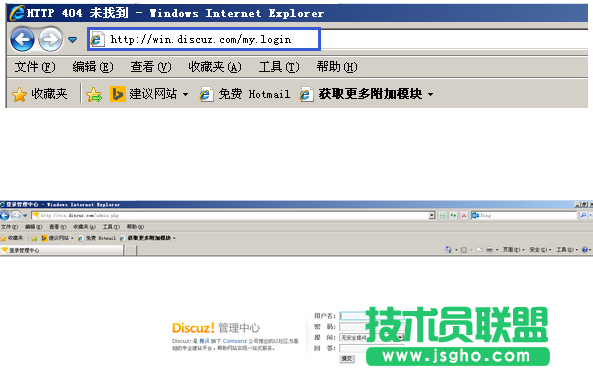Open recent pages dropdown beside large Forward arrow
593x372 pixels.
(x=72, y=39)
